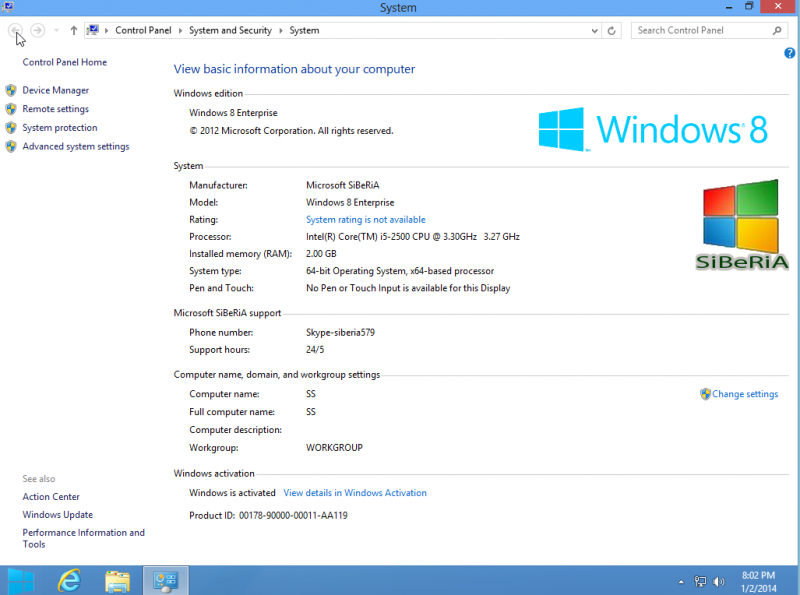Click the search magnifier icon
This screenshot has height=595, width=800.
[x=777, y=31]
